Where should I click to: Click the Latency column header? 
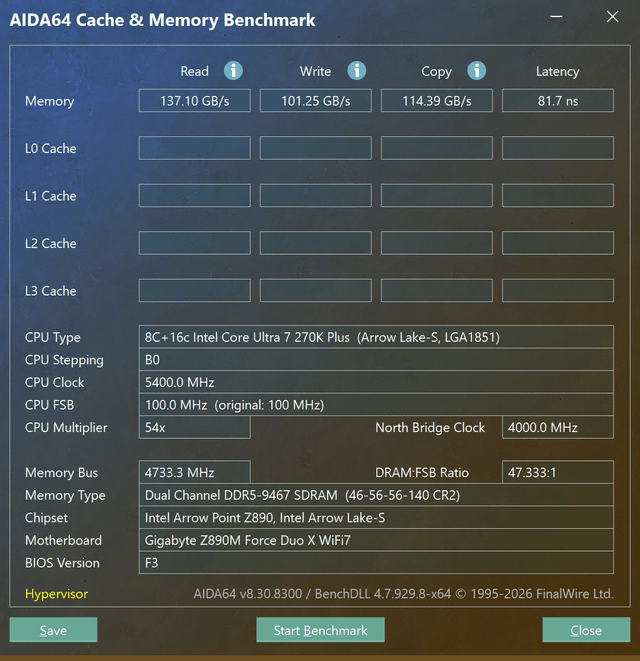click(557, 72)
